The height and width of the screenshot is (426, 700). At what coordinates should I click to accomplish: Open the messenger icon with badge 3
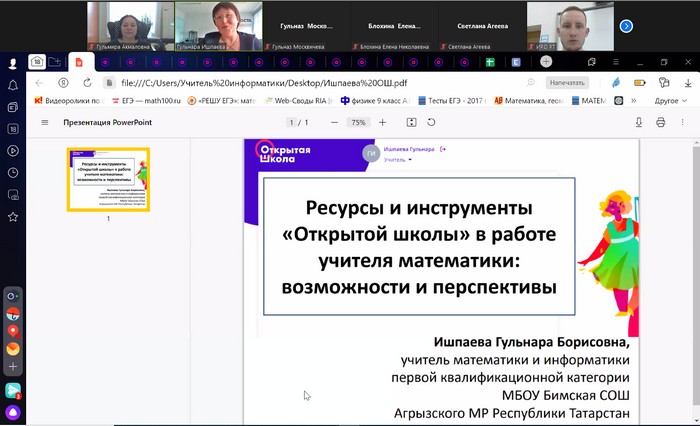(13, 391)
